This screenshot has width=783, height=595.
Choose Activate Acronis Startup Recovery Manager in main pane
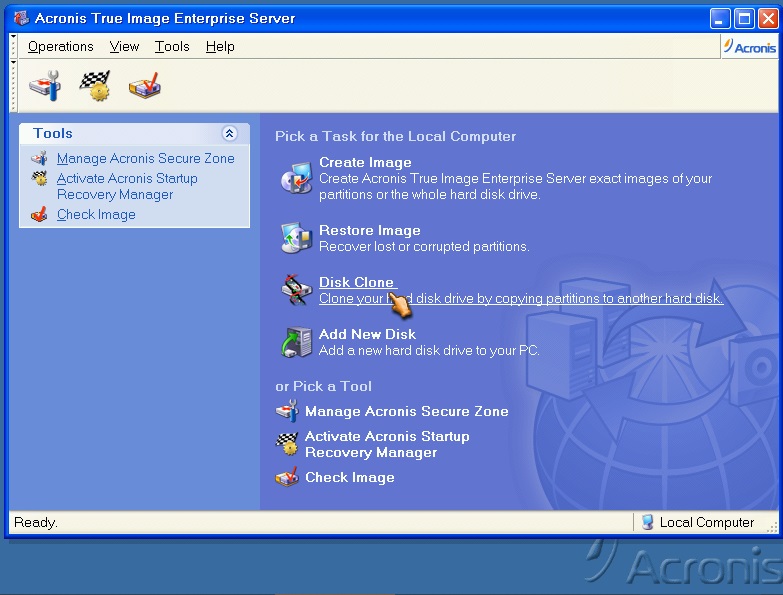(x=387, y=444)
